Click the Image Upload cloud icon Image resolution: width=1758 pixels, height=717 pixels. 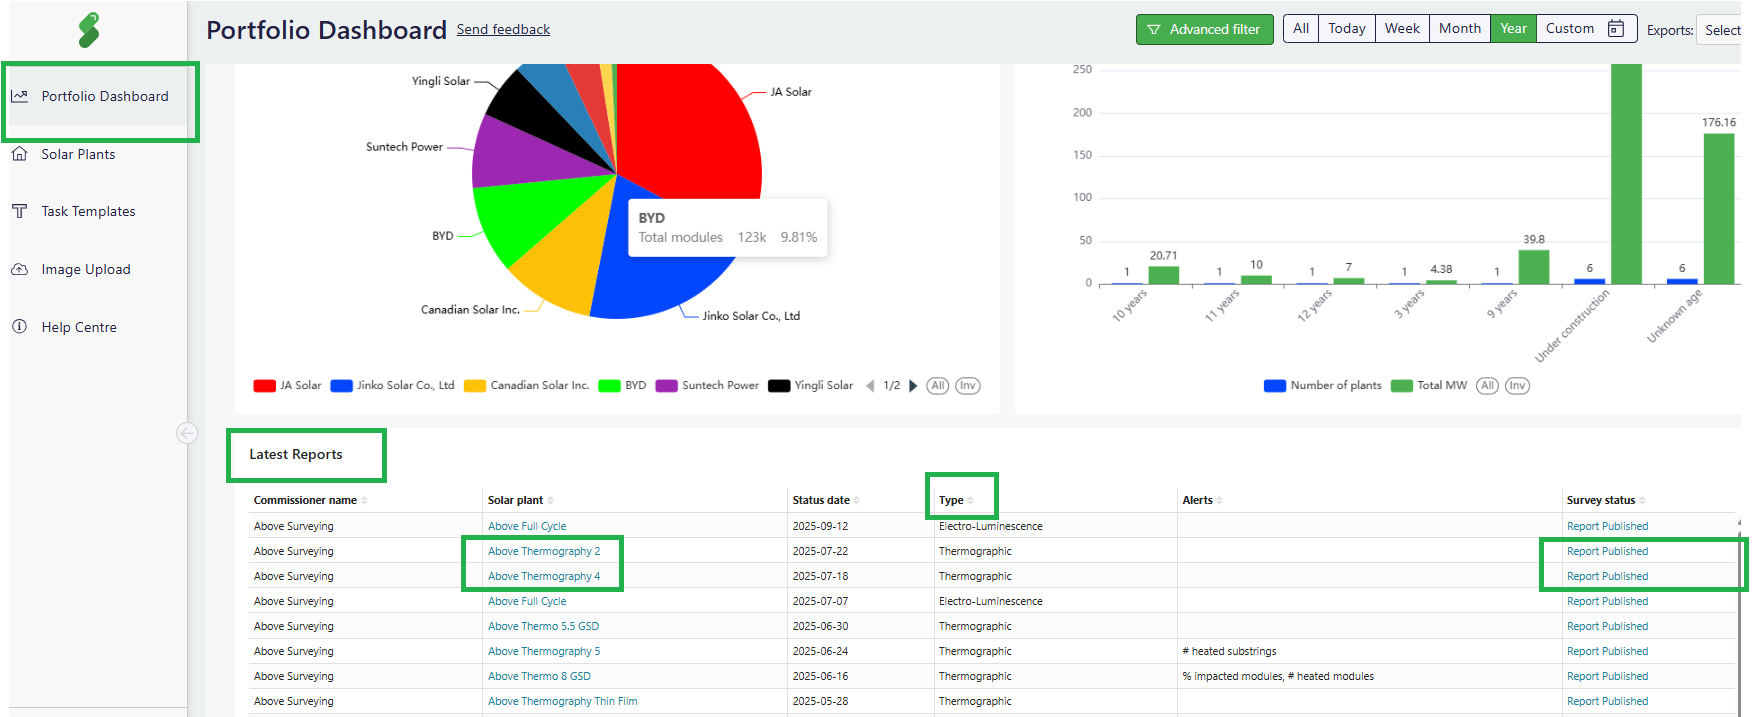pos(19,269)
